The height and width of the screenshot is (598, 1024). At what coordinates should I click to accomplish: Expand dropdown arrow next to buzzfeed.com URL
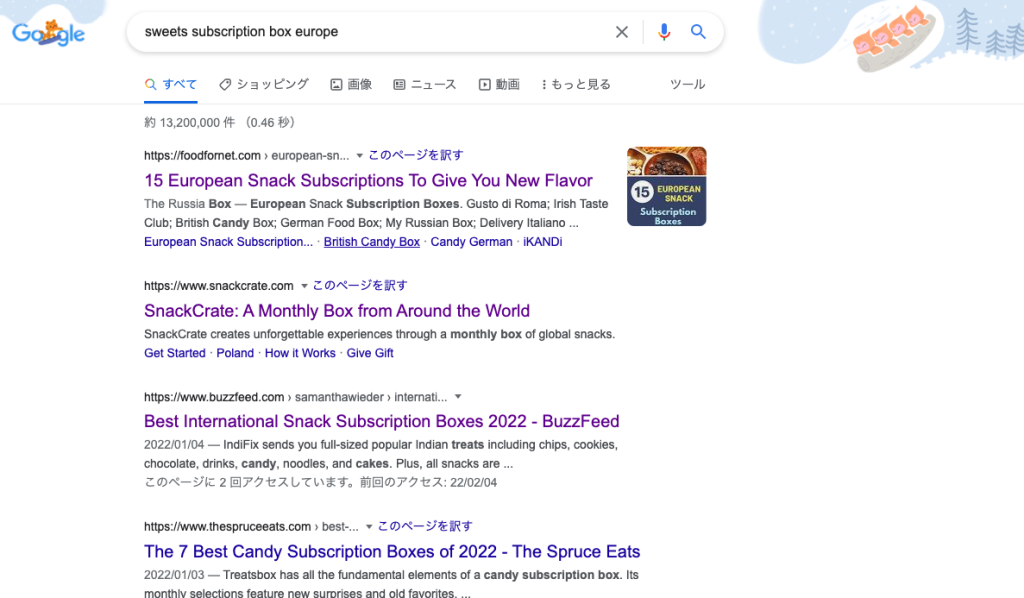(x=458, y=397)
